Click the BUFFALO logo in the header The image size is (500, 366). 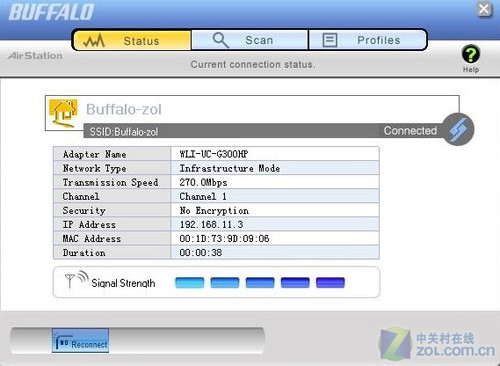(51, 12)
